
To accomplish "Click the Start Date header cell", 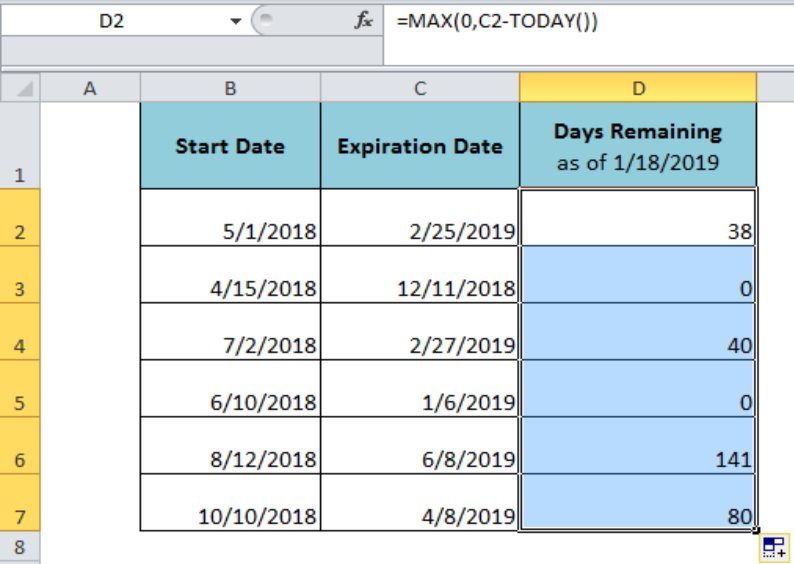I will pos(230,146).
